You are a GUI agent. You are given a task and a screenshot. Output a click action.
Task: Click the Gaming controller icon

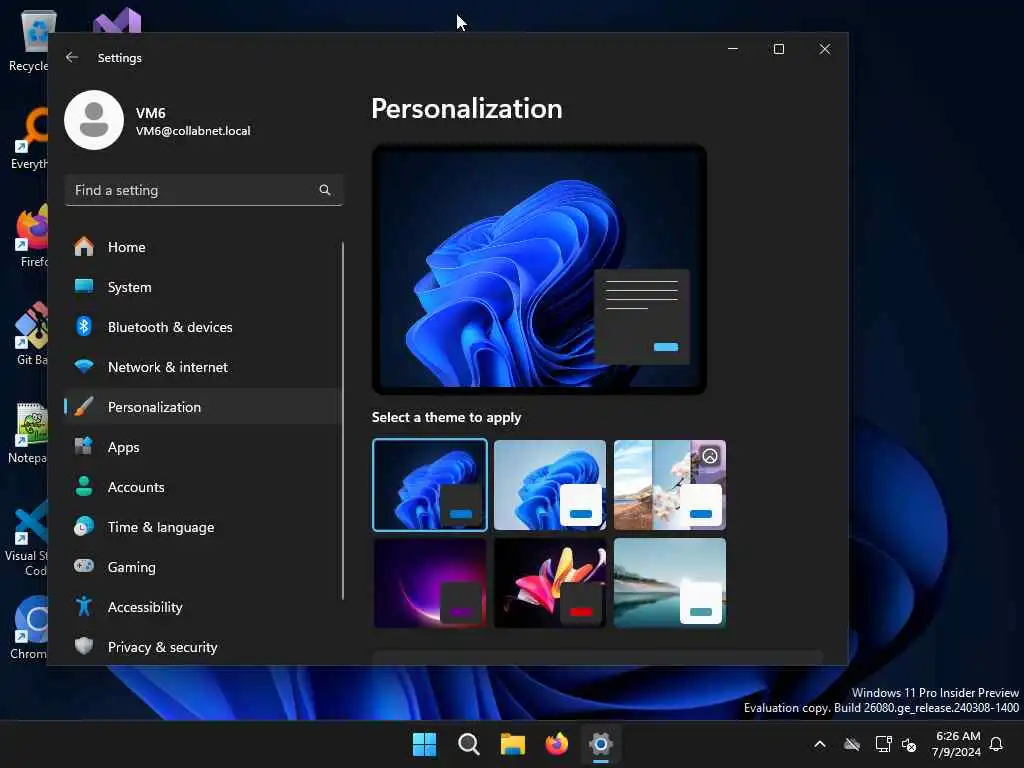[x=84, y=566]
